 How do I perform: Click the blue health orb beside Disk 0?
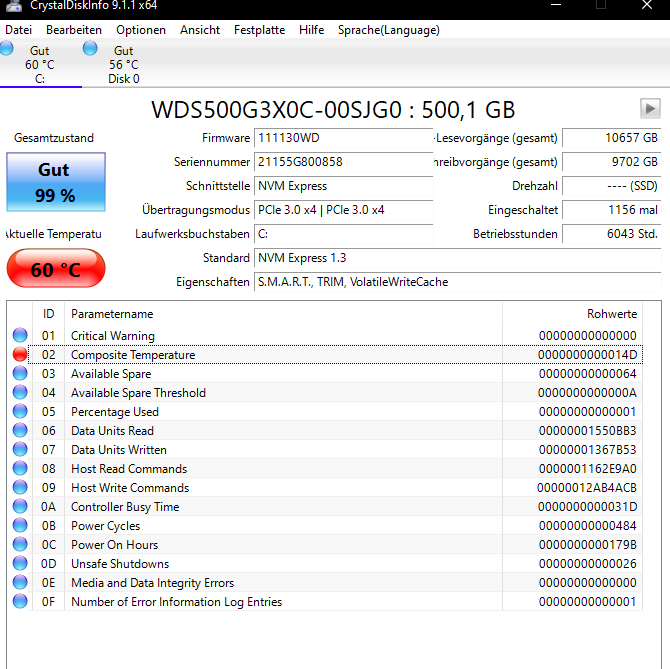[90, 48]
